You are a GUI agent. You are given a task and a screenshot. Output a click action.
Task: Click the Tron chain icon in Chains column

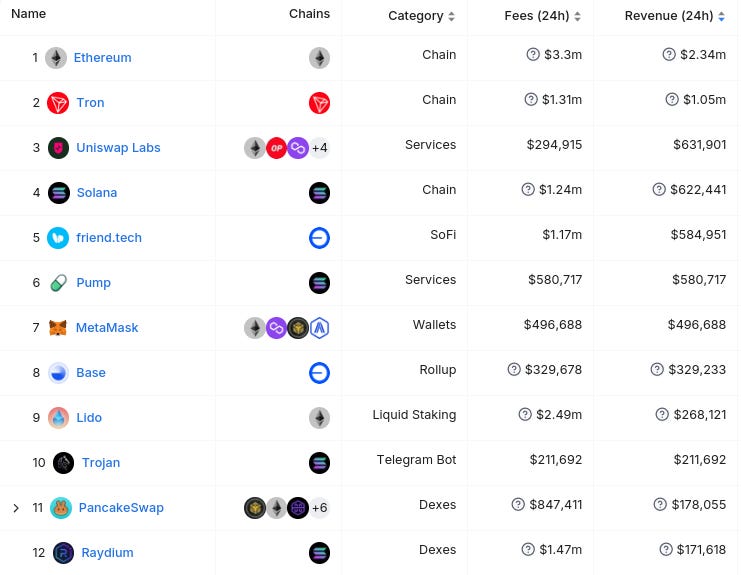point(319,103)
